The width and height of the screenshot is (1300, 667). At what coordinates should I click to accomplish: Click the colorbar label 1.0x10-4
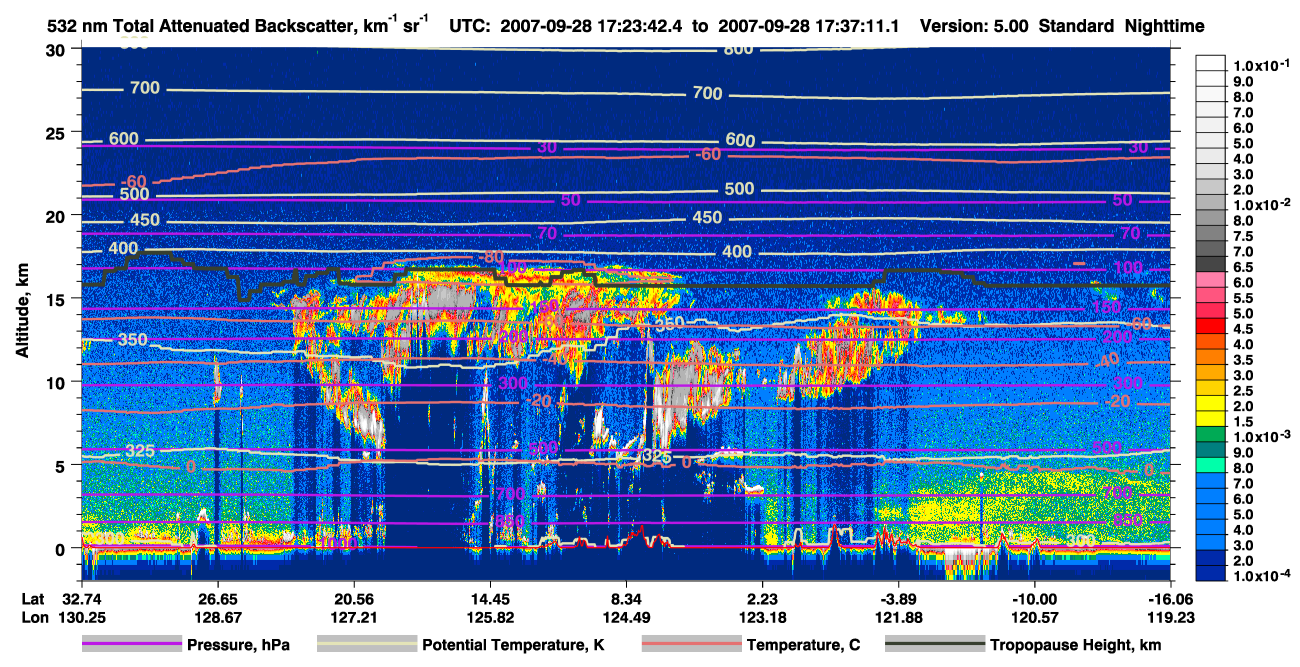[x=1260, y=574]
